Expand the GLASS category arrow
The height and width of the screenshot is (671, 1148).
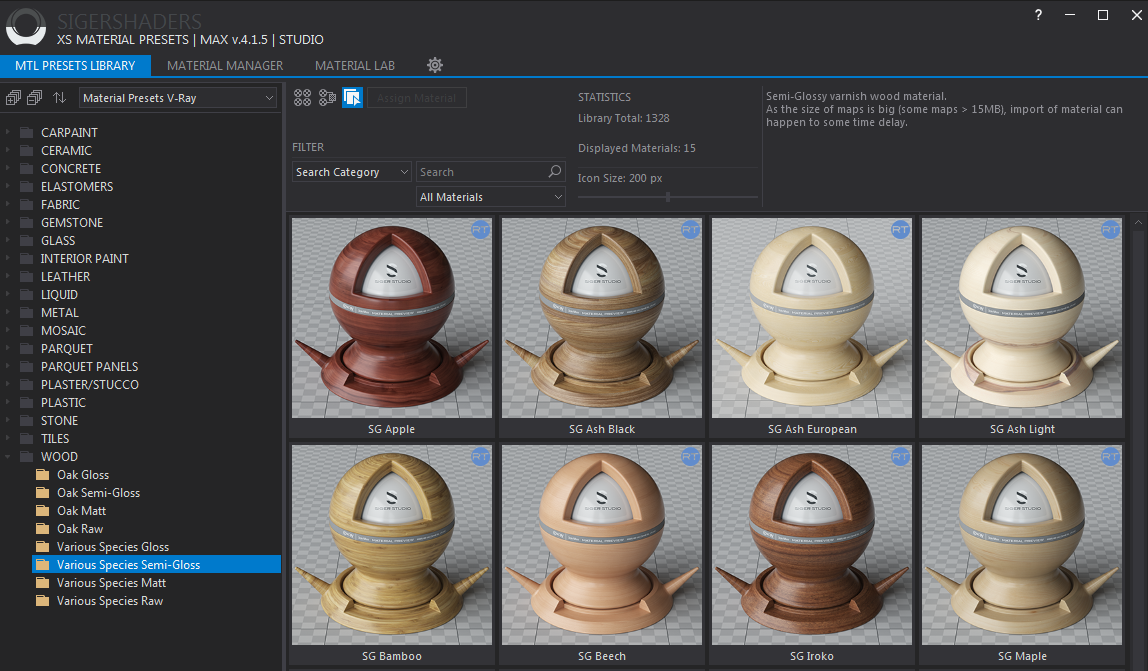[7, 240]
